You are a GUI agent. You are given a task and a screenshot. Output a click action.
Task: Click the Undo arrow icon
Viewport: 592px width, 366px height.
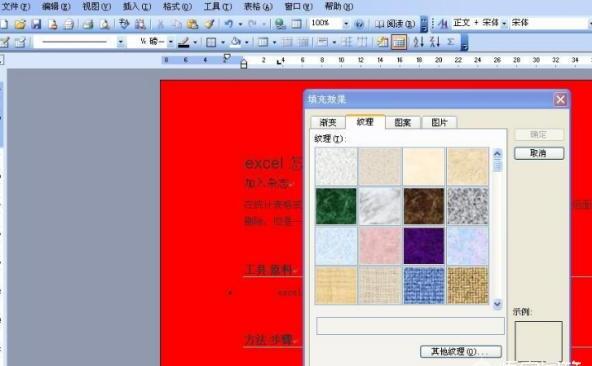229,24
